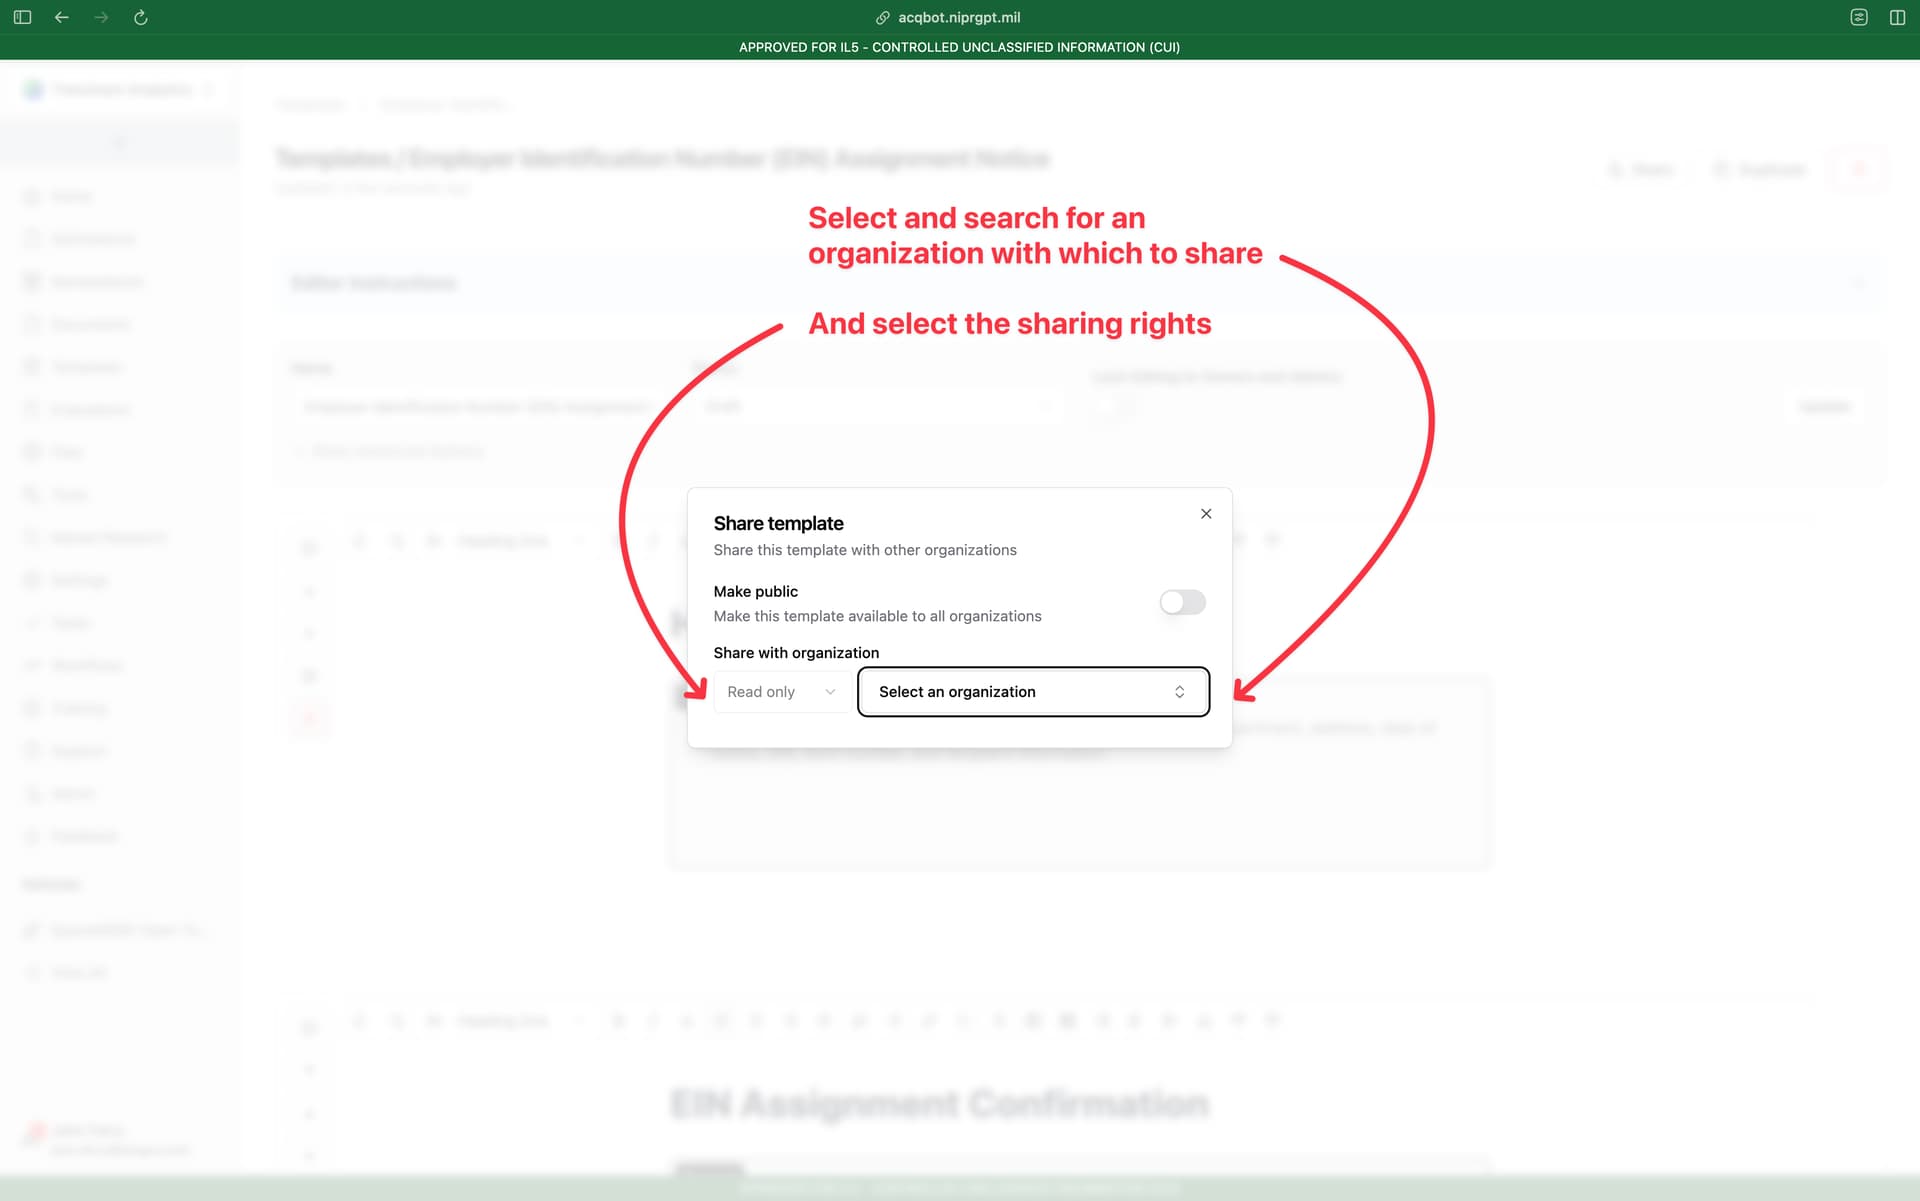Screen dimensions: 1920x1201
Task: Click 'Make this template available to all organizations'
Action: (877, 616)
